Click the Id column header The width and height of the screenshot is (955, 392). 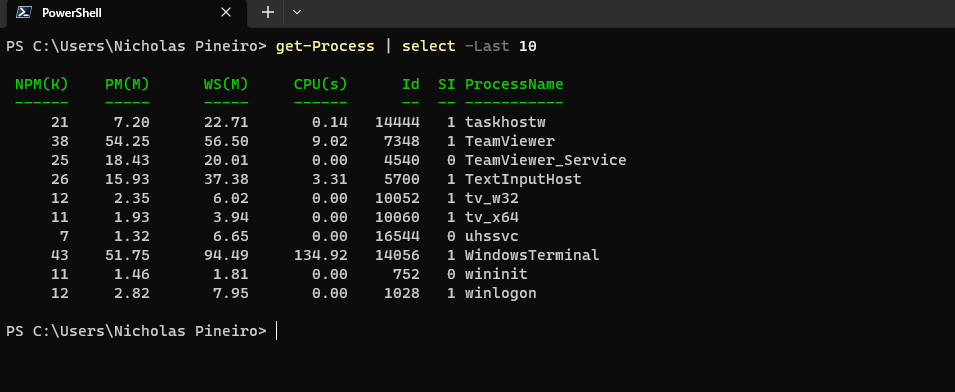point(411,84)
